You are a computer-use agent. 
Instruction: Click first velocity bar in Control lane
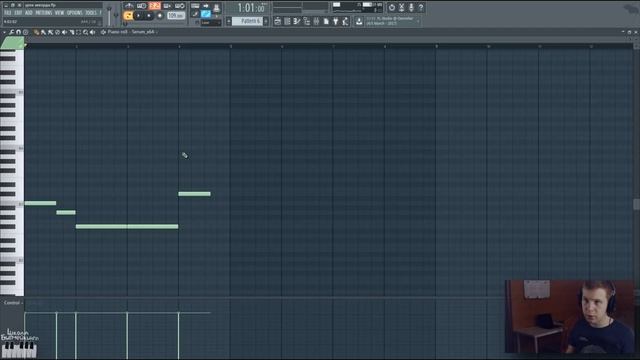(x=25, y=336)
